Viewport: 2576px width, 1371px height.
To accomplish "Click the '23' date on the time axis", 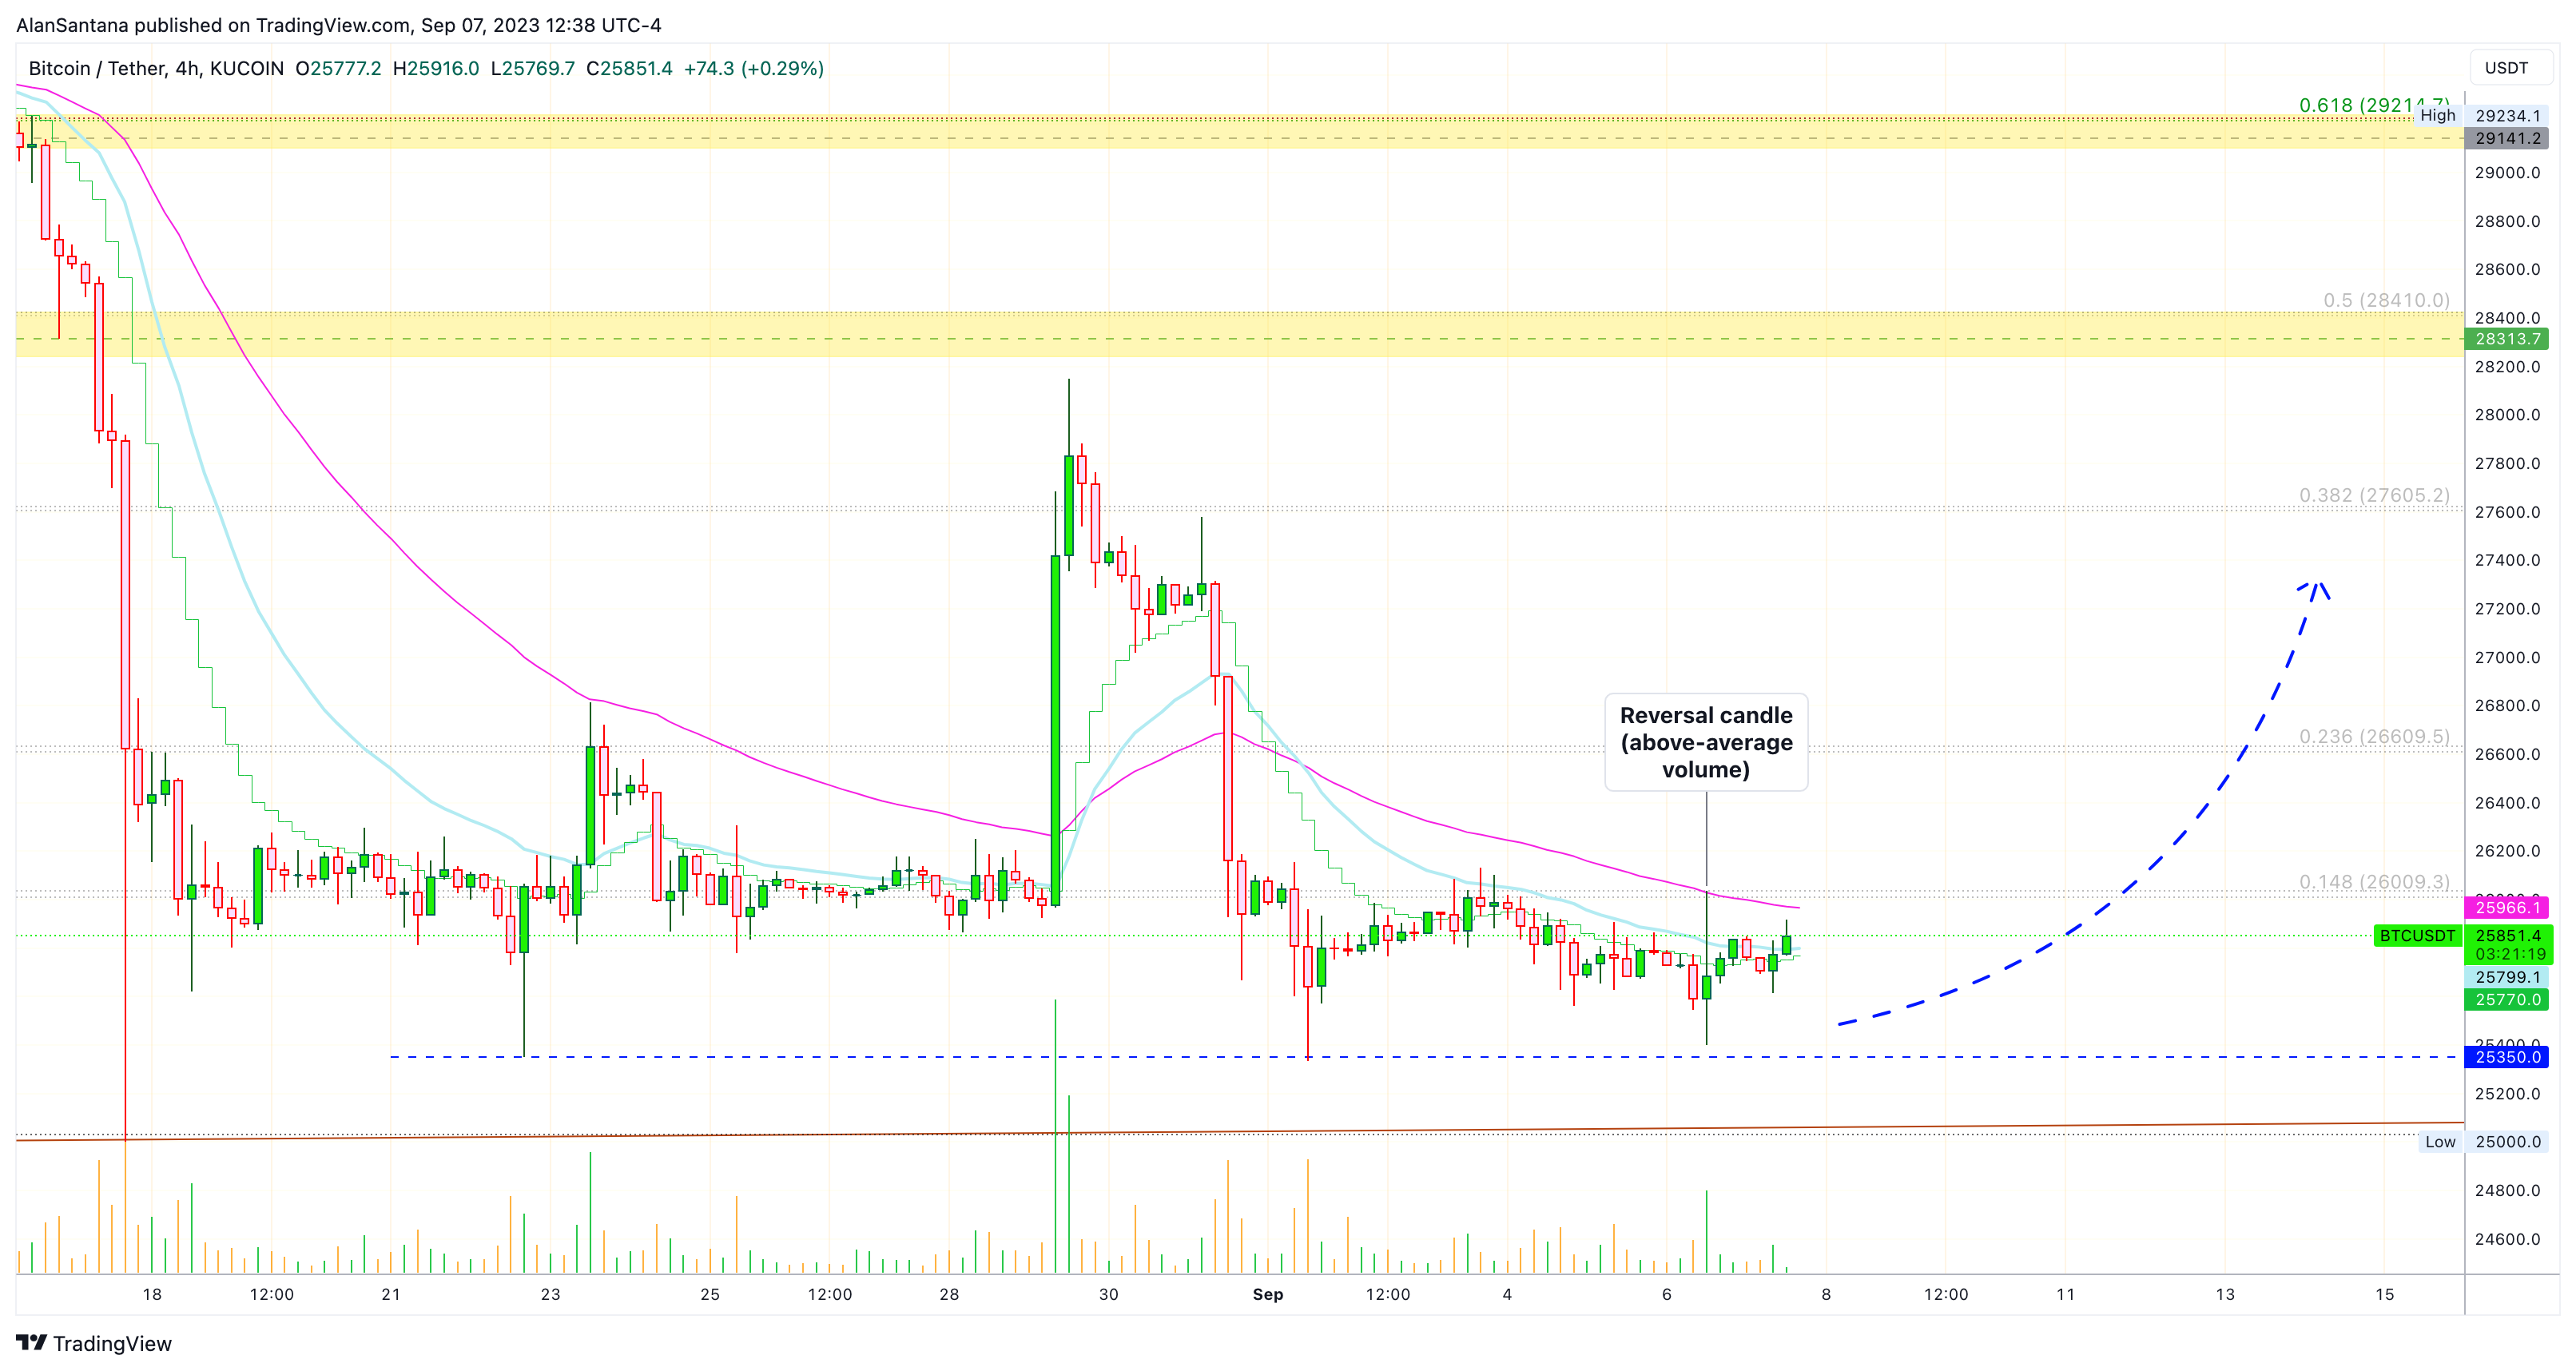I will coord(550,1294).
